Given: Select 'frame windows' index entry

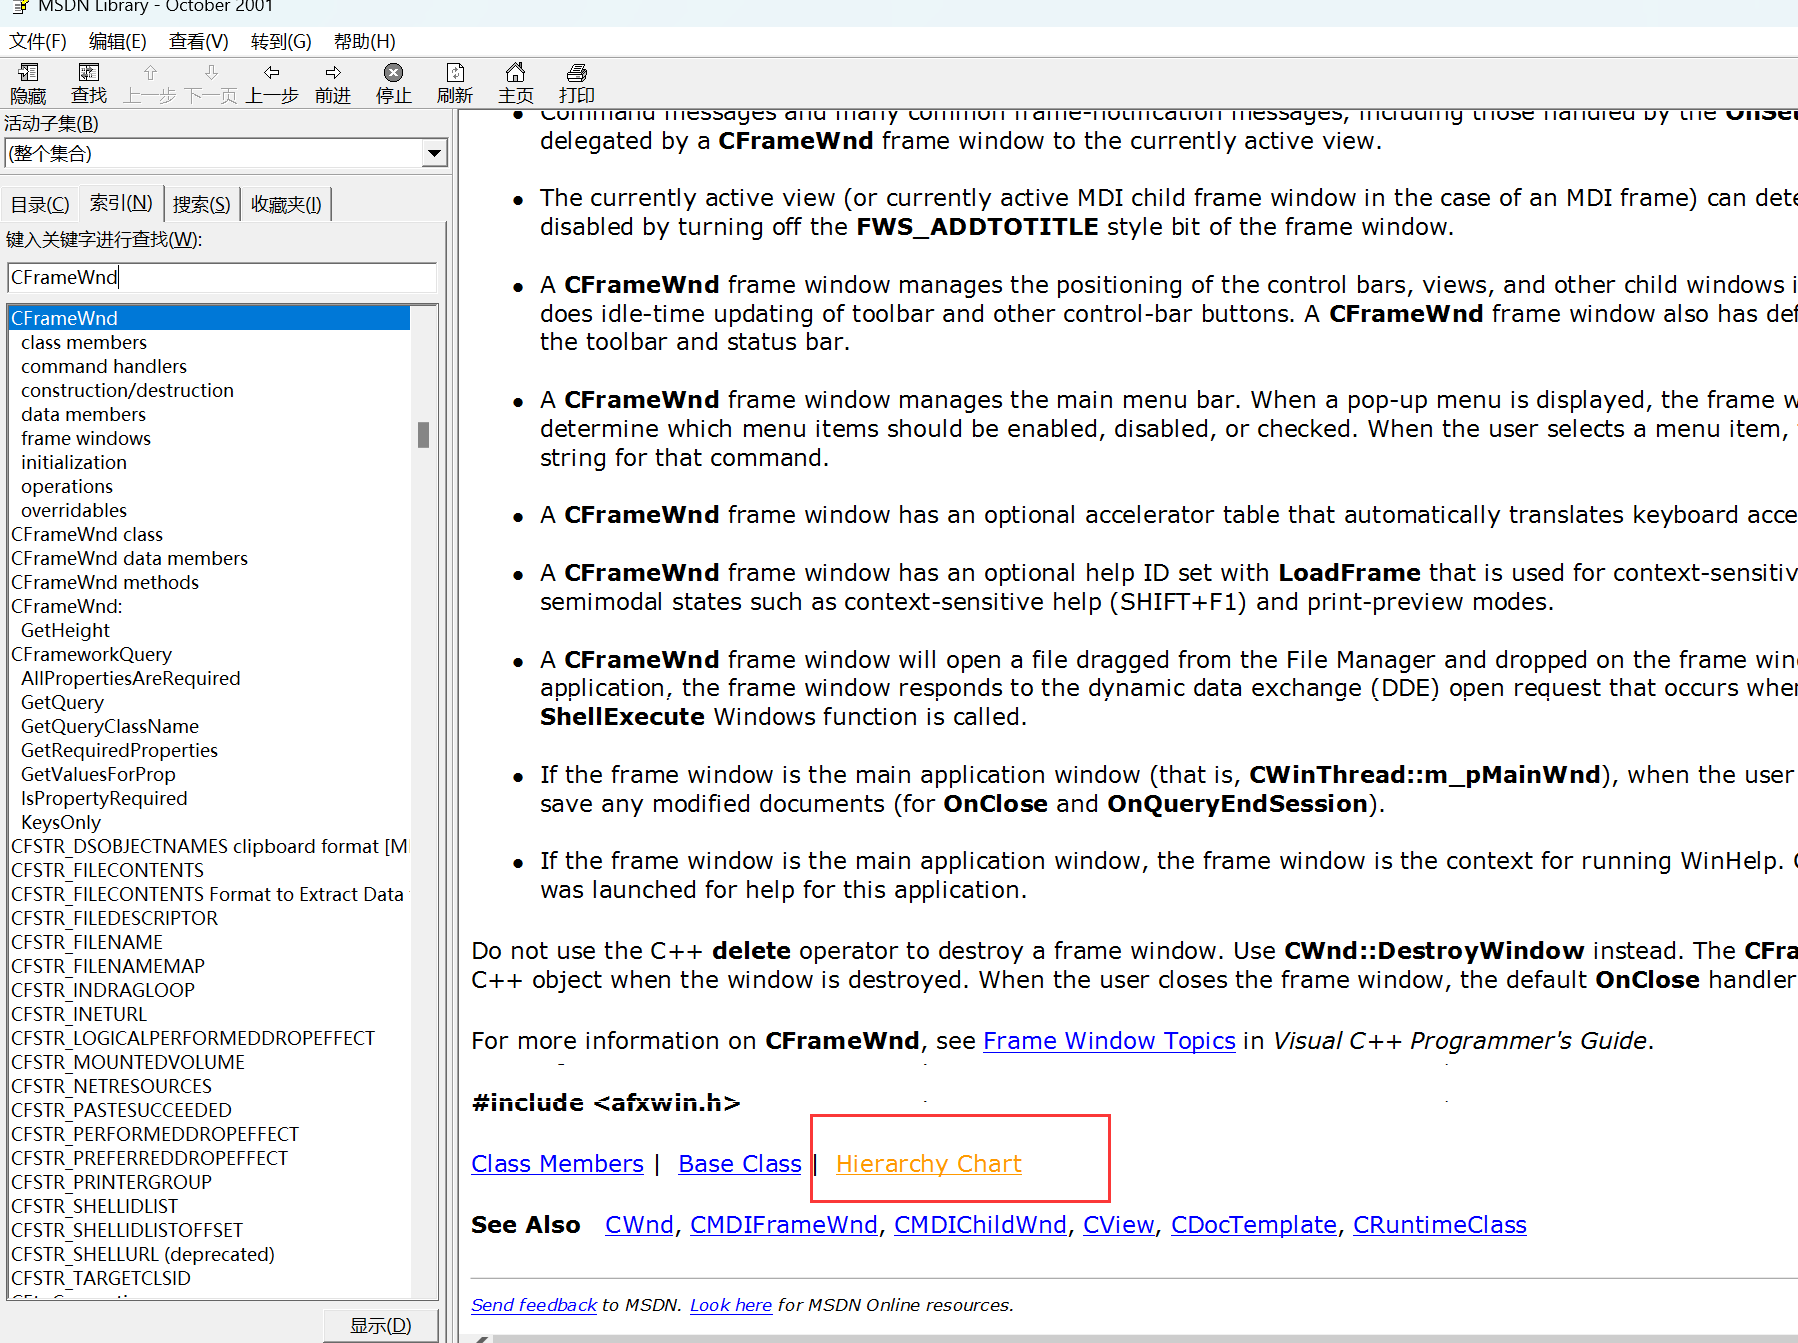Looking at the screenshot, I should pyautogui.click(x=86, y=438).
